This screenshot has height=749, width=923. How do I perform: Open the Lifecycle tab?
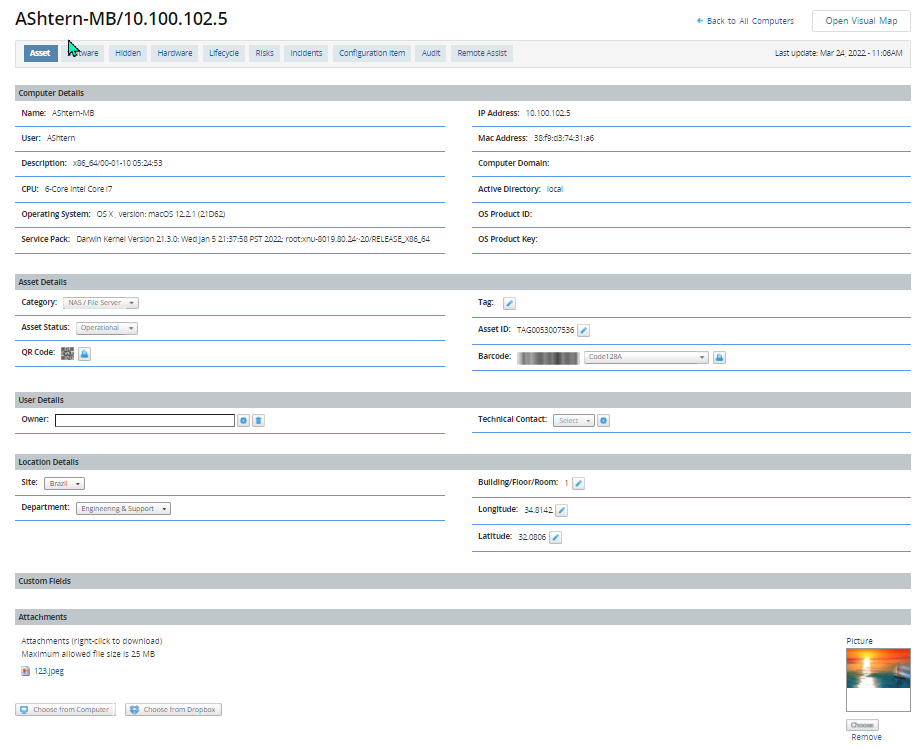(x=224, y=53)
